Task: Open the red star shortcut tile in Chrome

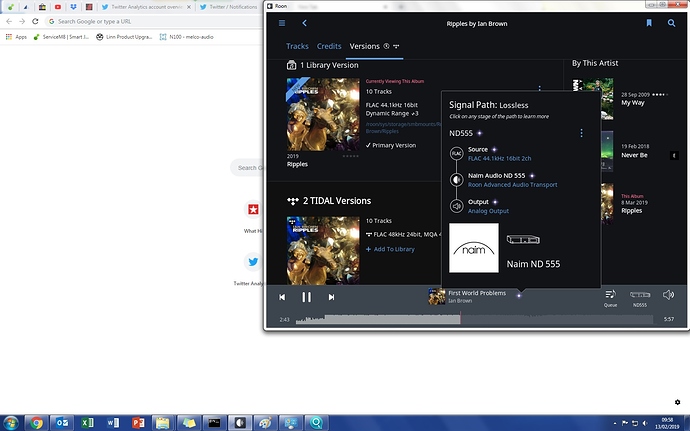Action: click(253, 209)
